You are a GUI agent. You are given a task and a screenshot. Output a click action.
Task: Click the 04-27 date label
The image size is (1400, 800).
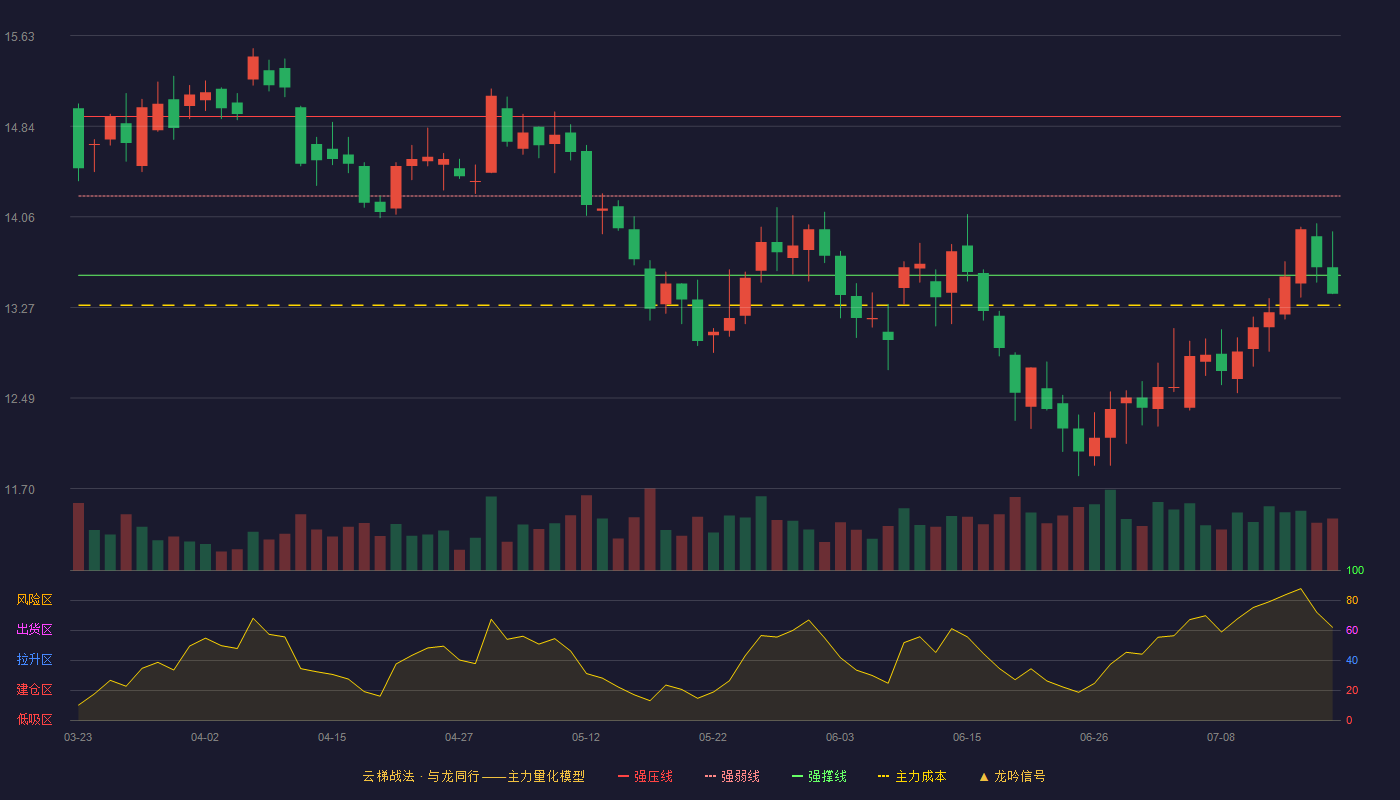pyautogui.click(x=459, y=737)
